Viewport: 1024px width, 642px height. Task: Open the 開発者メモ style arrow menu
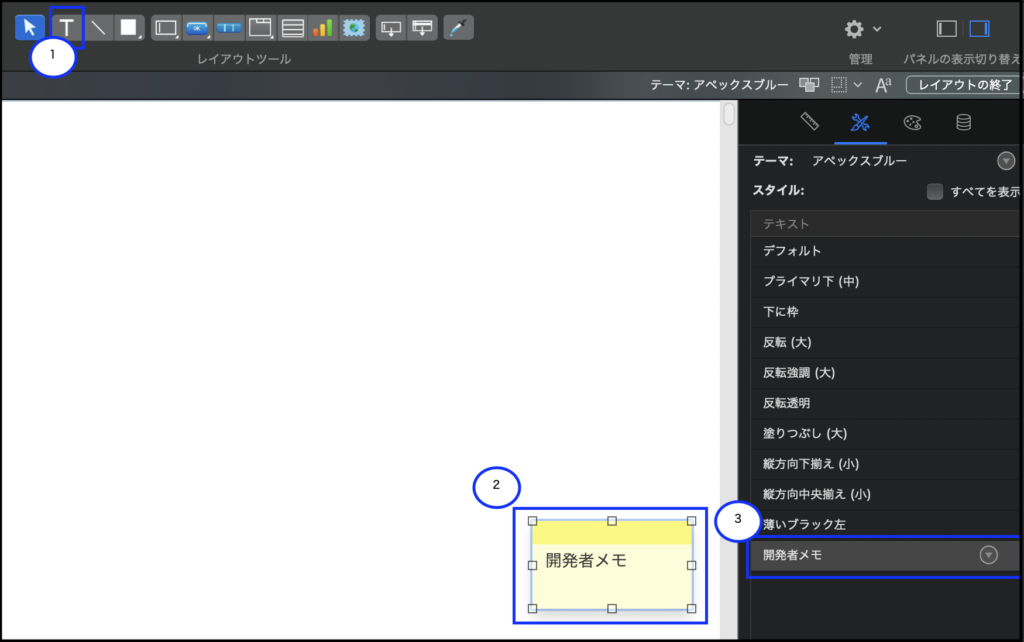pos(988,556)
